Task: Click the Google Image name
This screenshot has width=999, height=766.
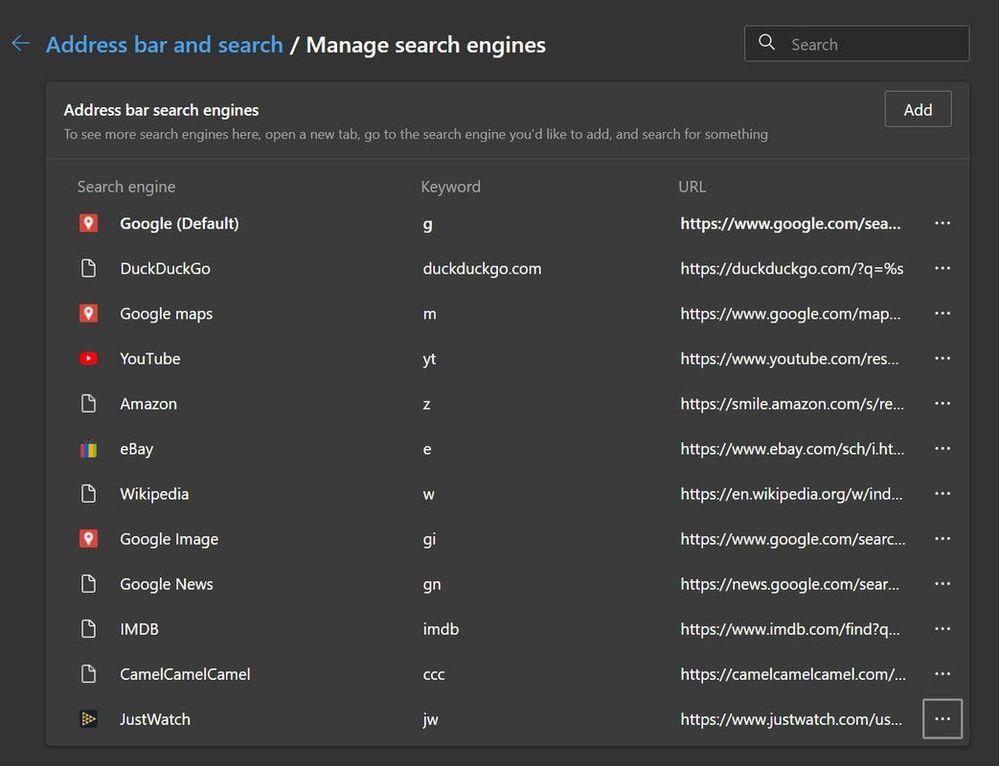Action: [x=169, y=540]
